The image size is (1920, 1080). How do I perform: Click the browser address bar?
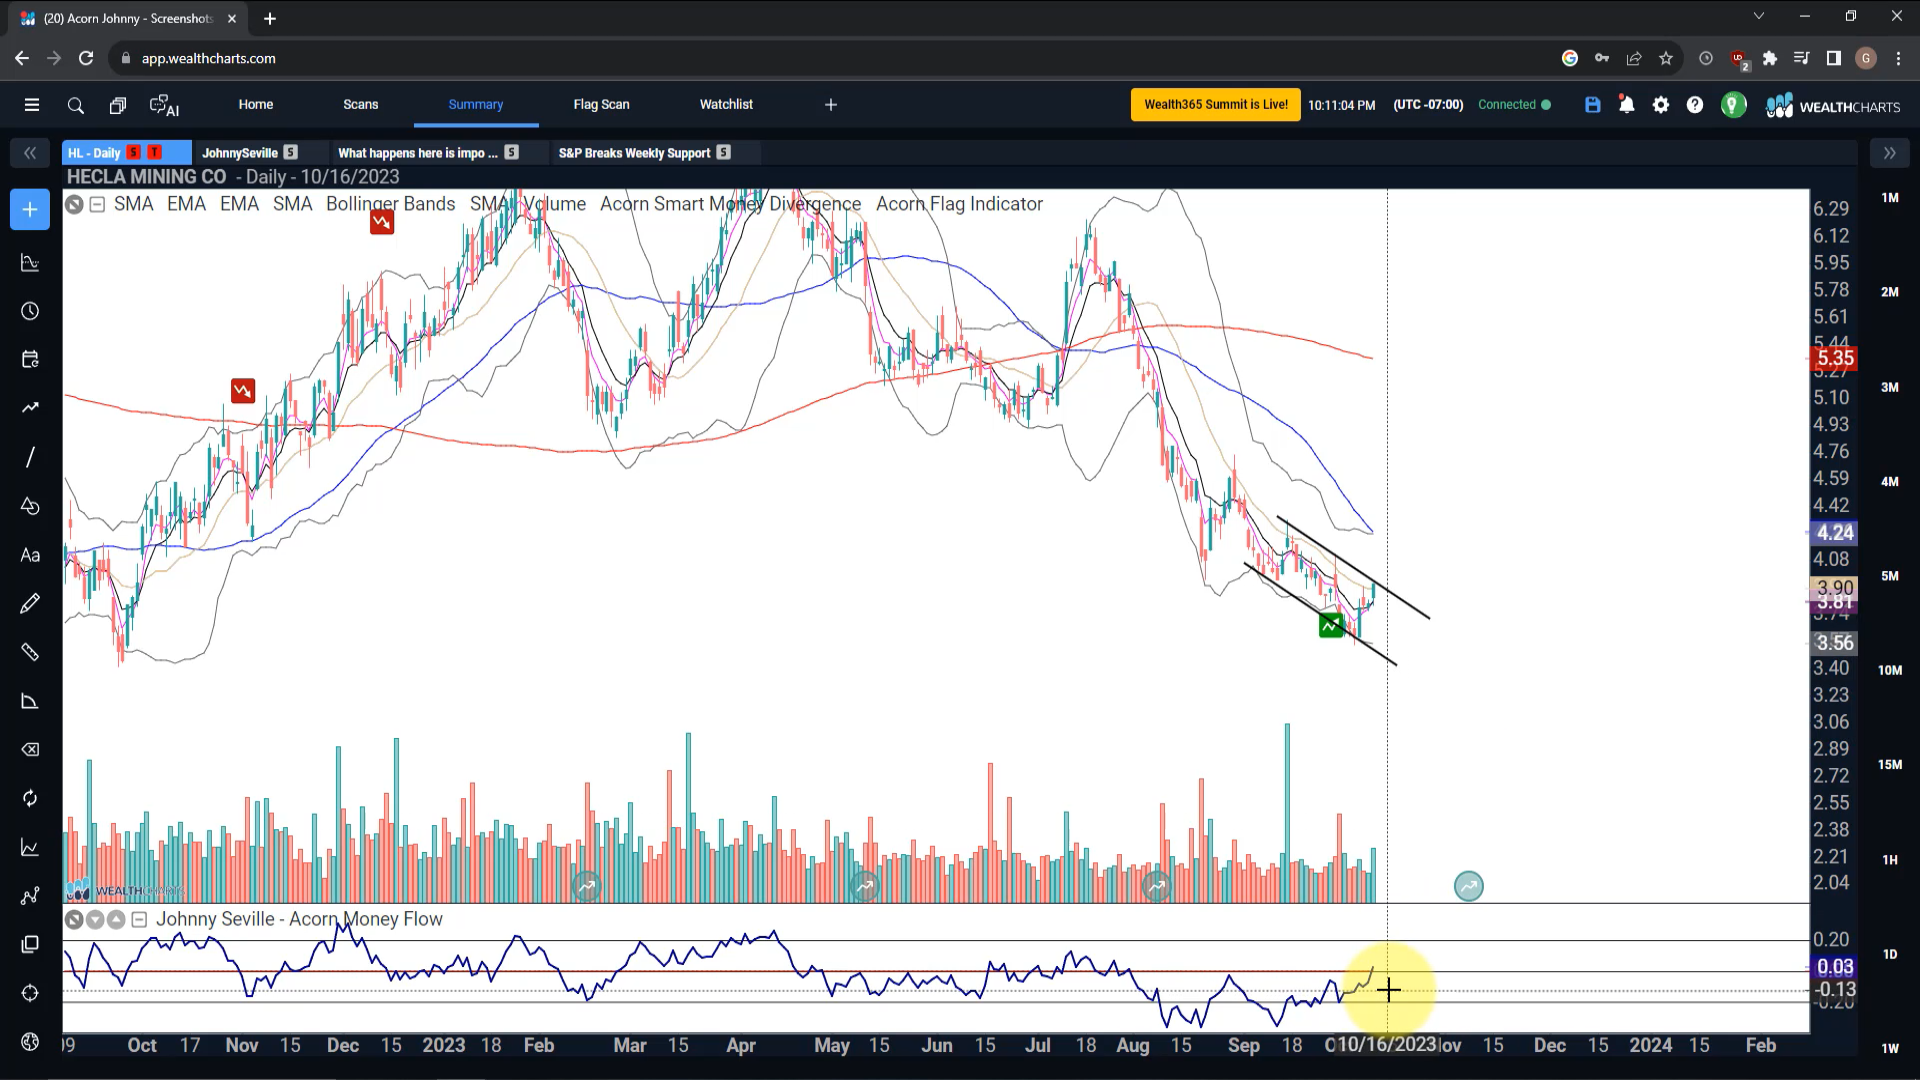830,59
